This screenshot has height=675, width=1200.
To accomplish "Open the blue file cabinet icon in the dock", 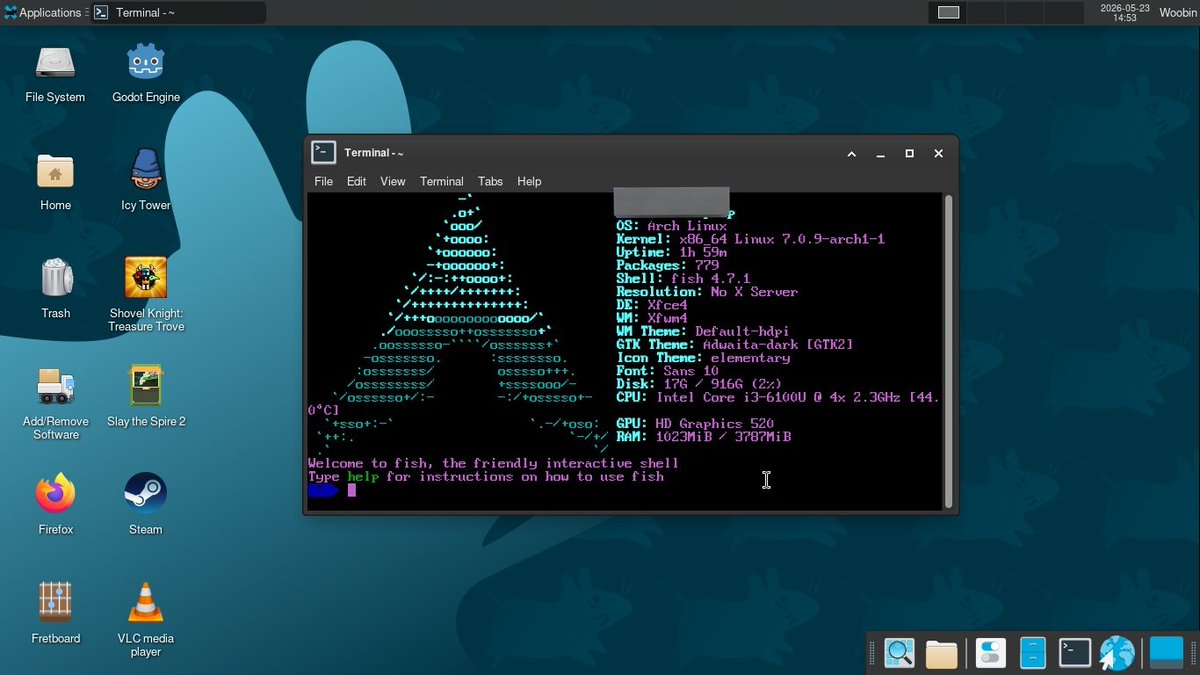I will [1033, 653].
